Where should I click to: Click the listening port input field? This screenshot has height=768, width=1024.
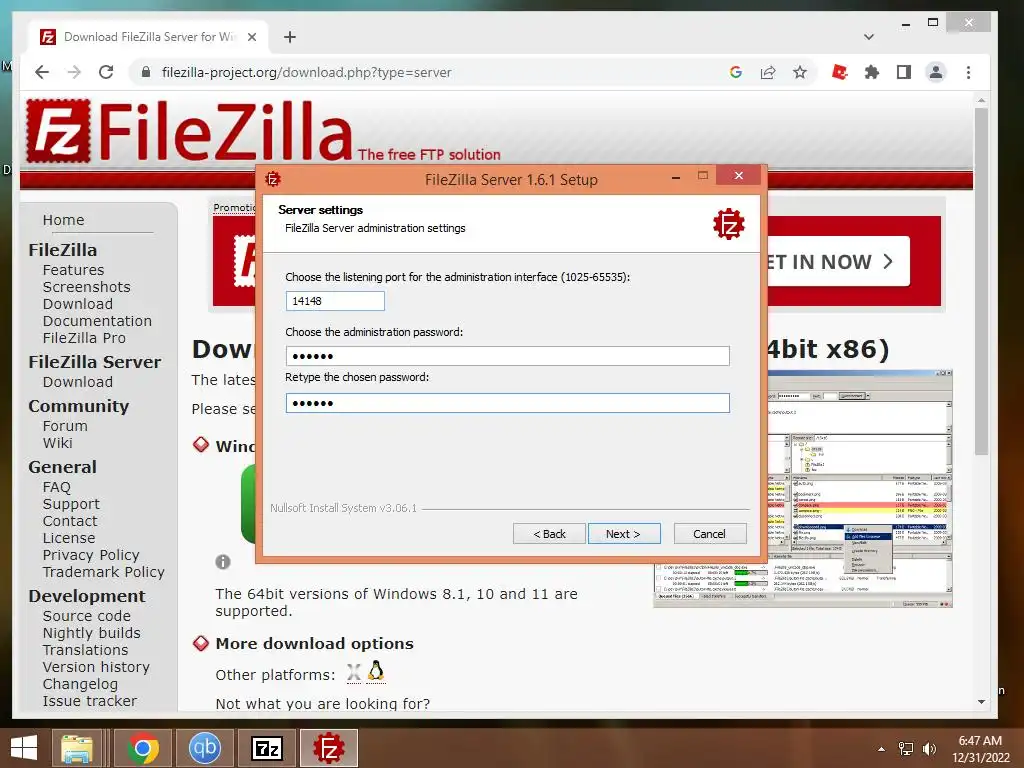[x=335, y=301]
